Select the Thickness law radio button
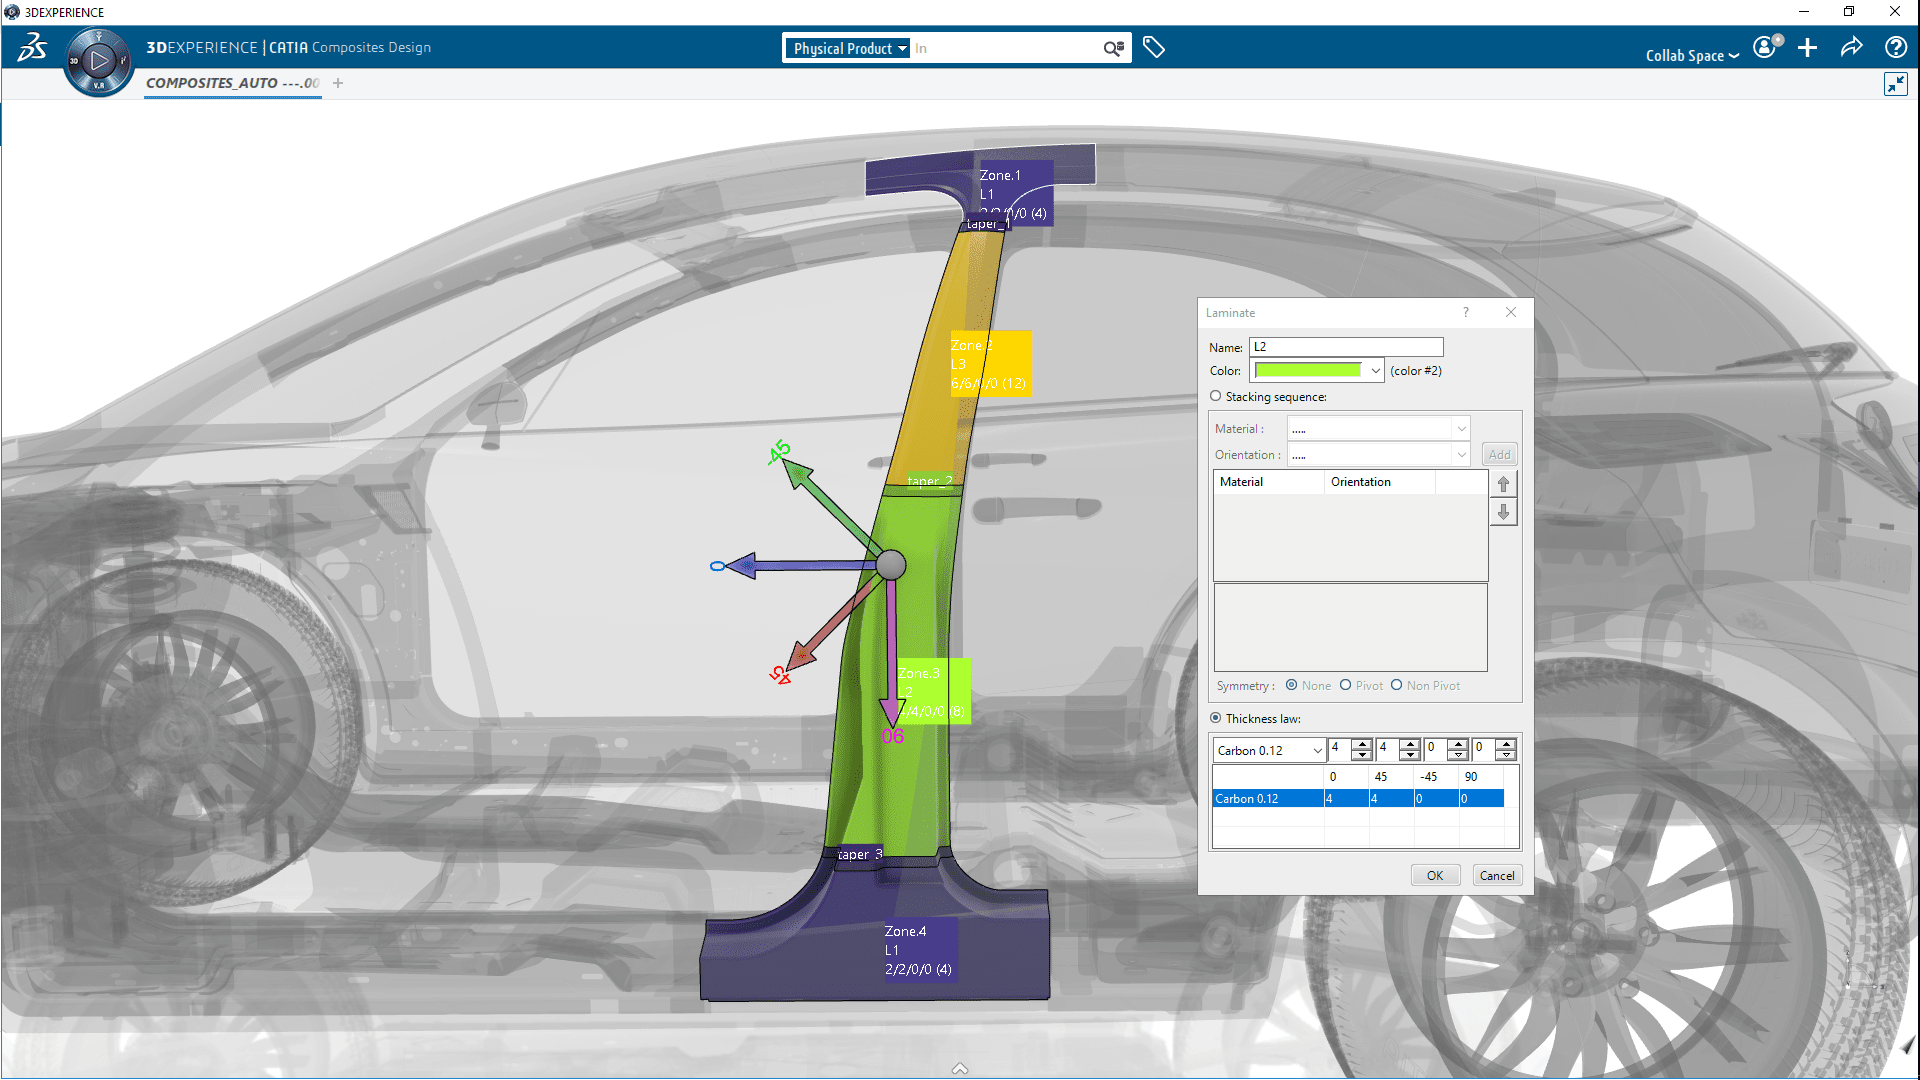The image size is (1920, 1080). 1216,718
